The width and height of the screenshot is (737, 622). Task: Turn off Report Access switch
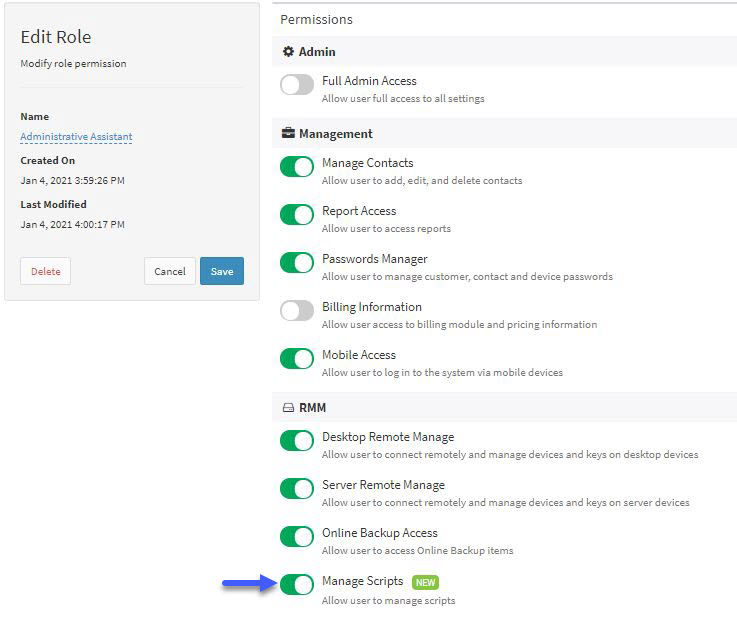297,214
